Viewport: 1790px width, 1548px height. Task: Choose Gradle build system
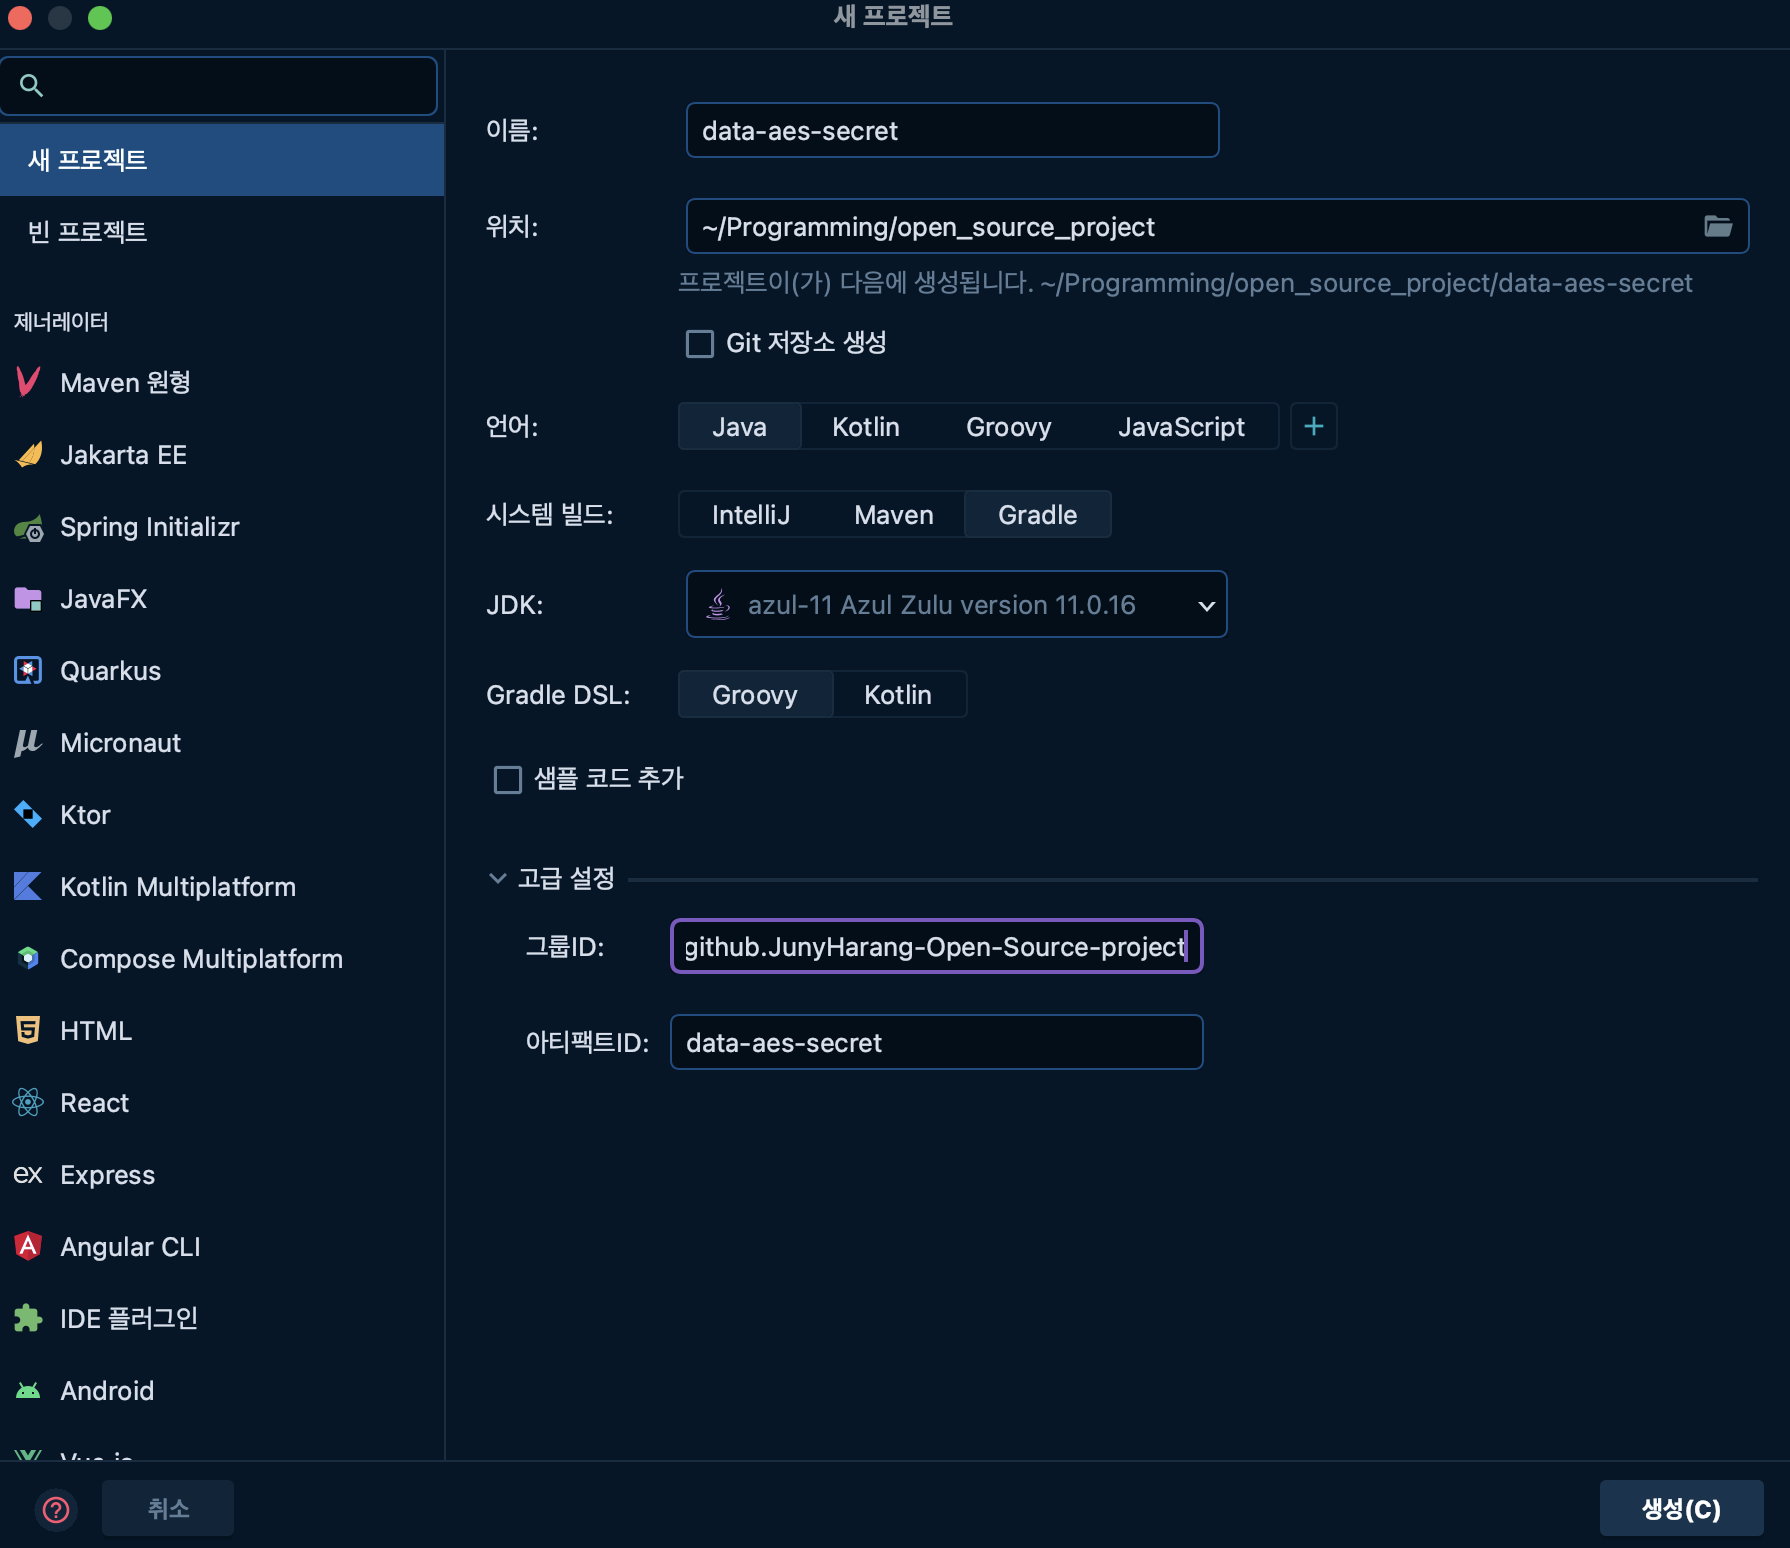coord(1038,515)
